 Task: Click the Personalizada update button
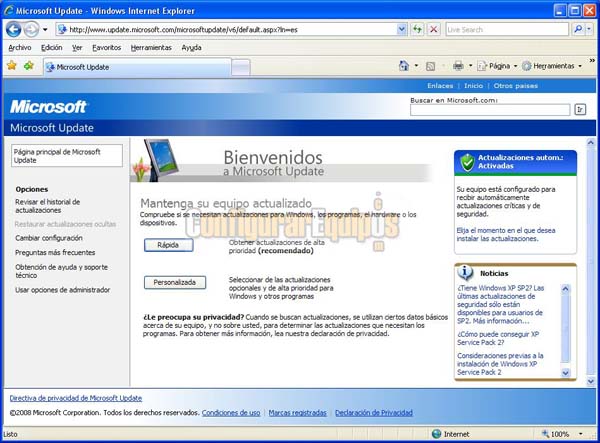(x=175, y=282)
